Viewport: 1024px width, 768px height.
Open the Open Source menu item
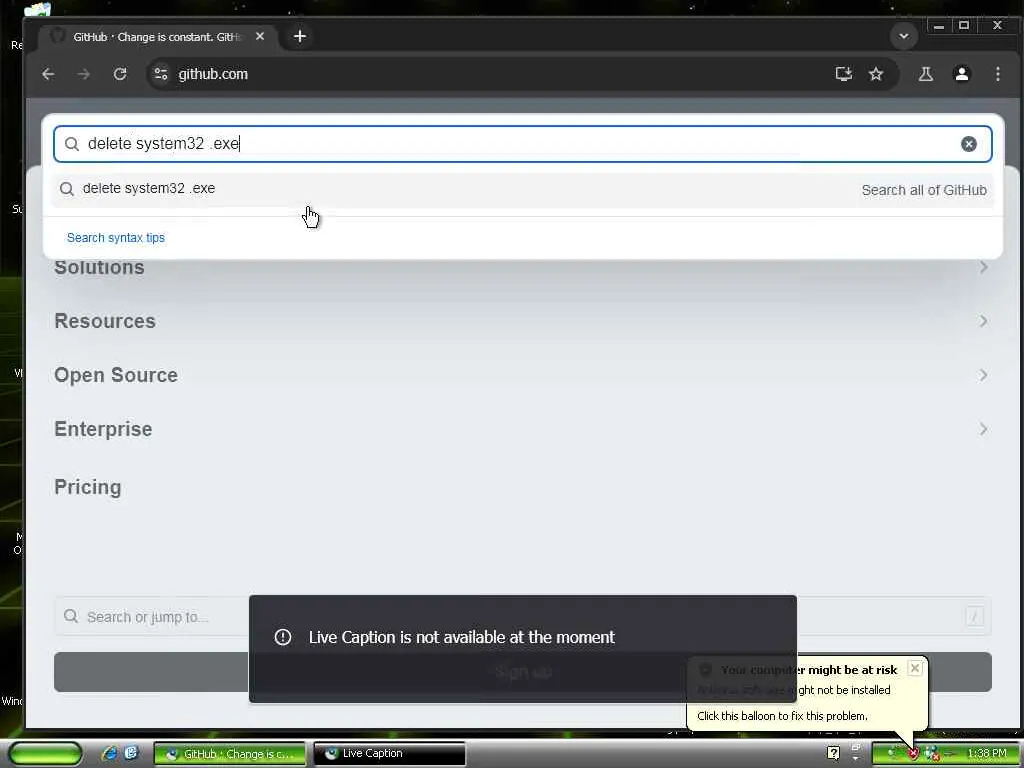(x=116, y=376)
